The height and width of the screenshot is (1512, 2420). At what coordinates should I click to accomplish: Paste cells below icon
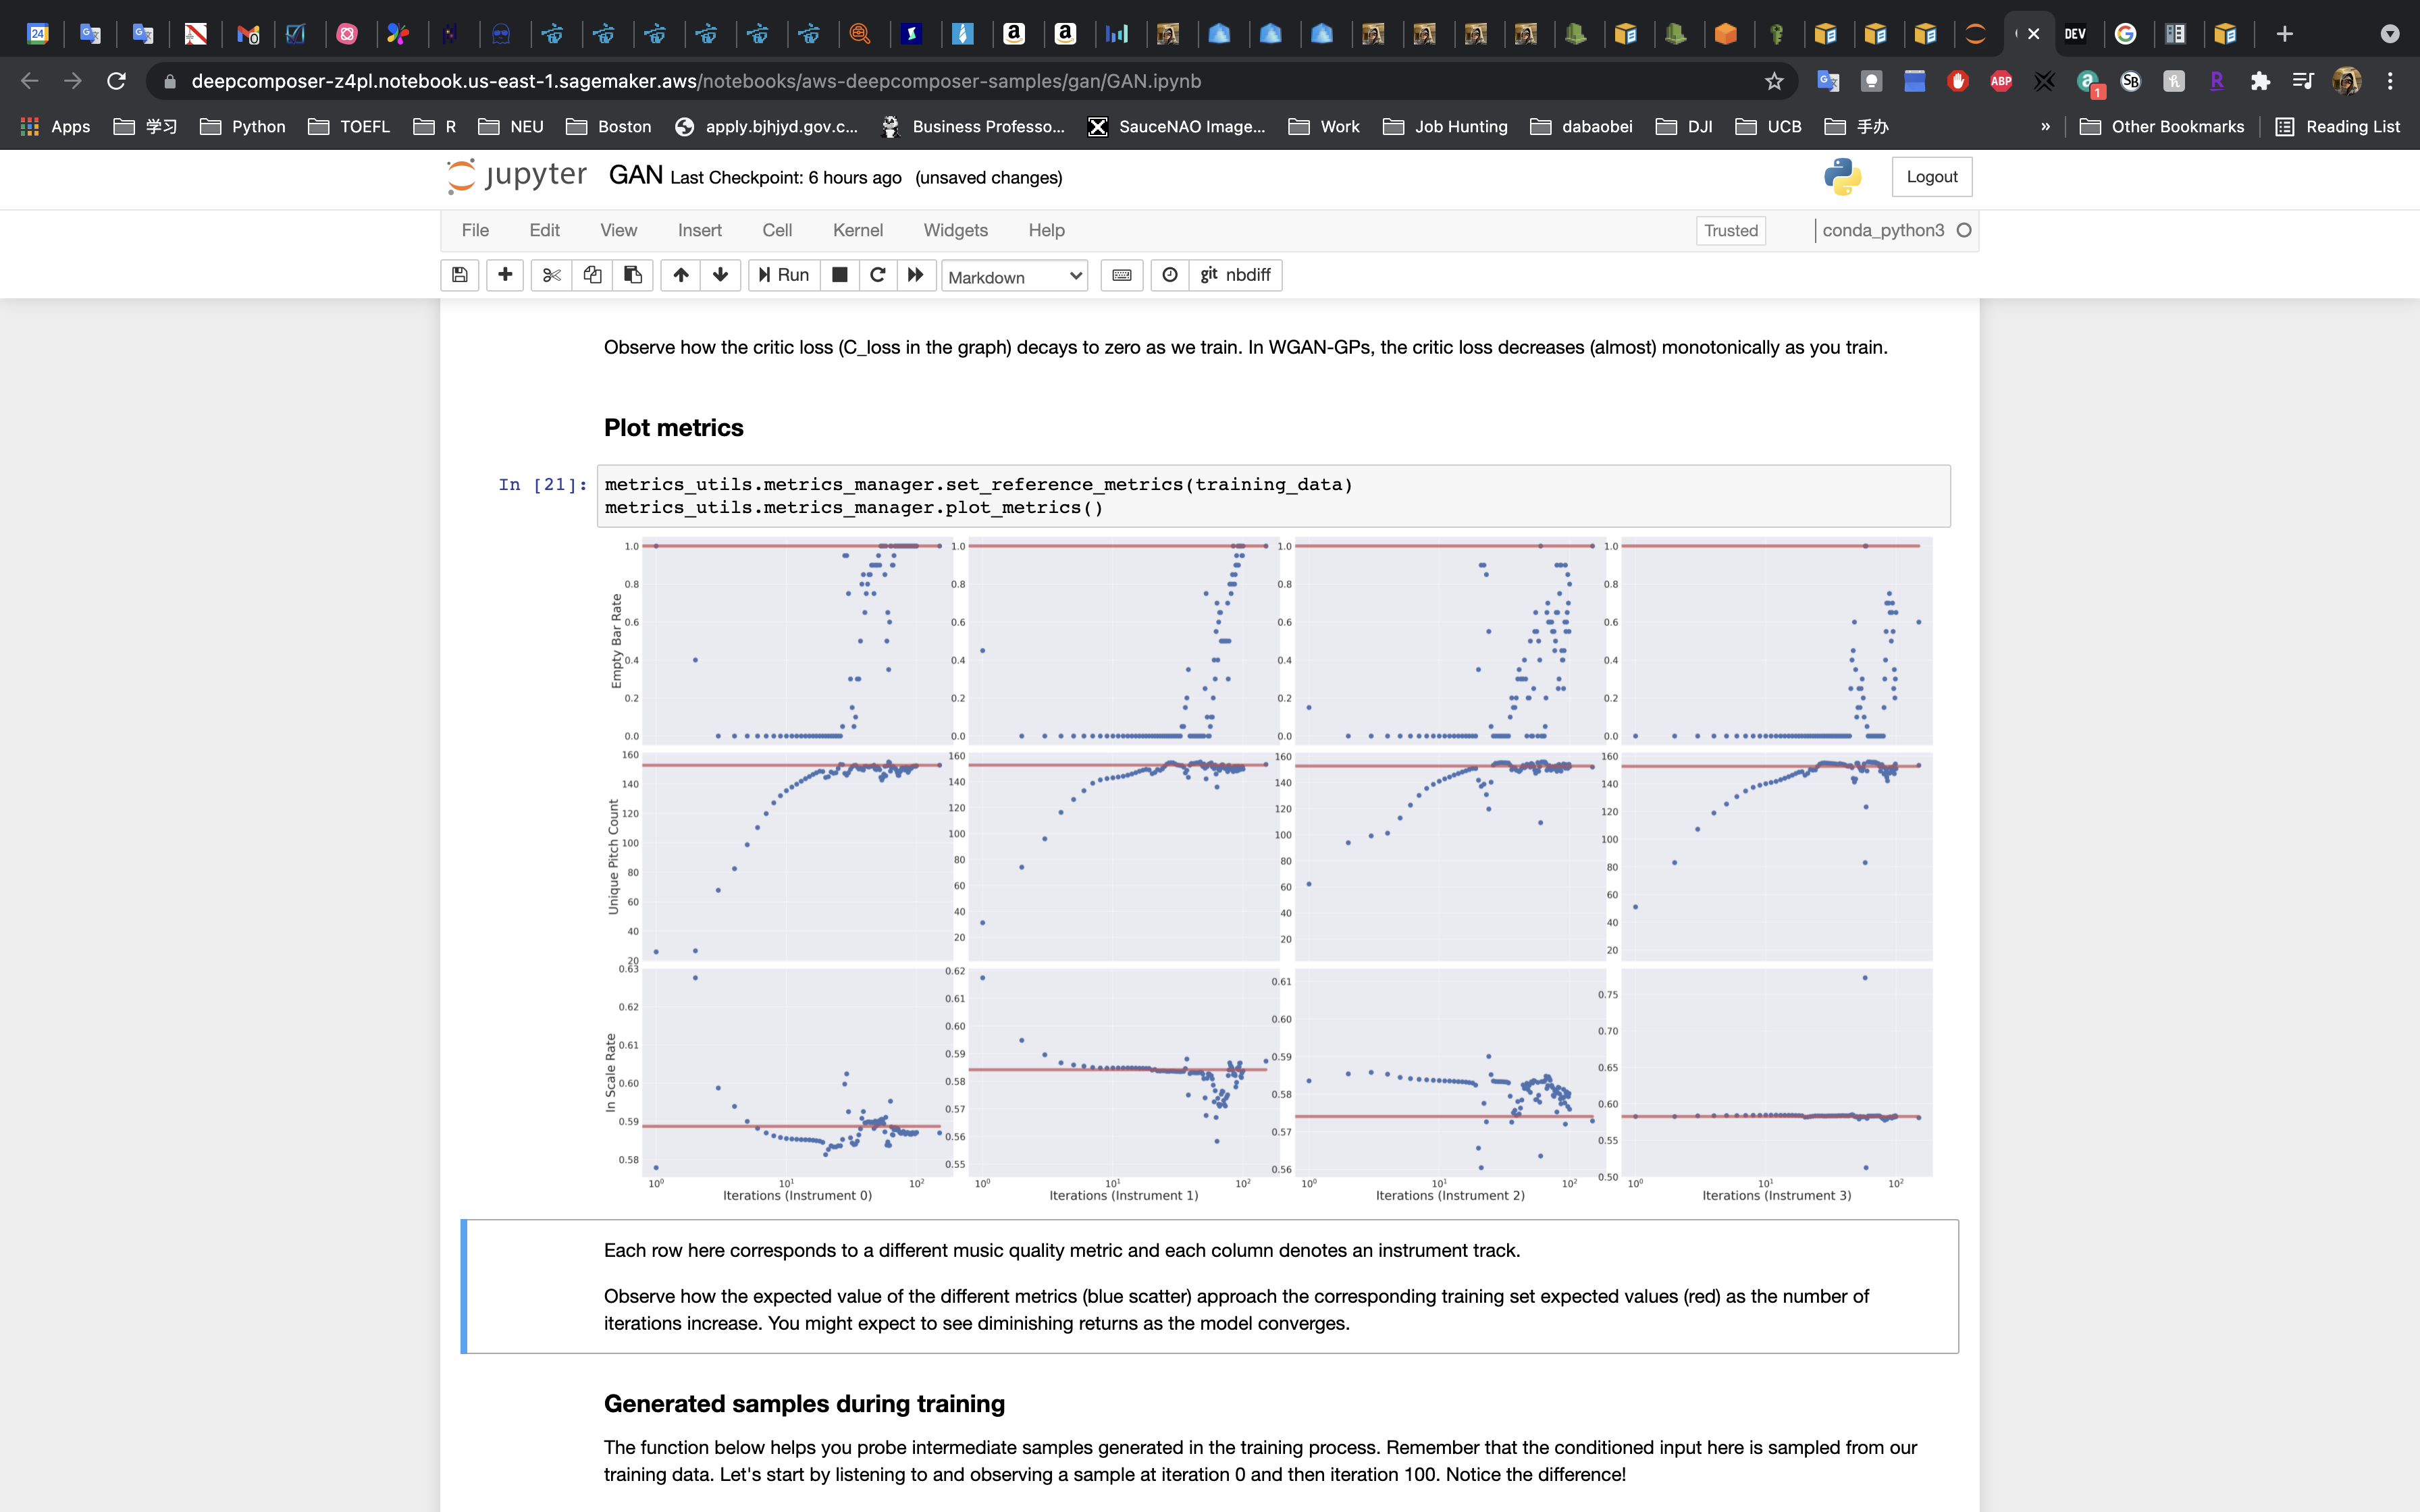pos(633,275)
